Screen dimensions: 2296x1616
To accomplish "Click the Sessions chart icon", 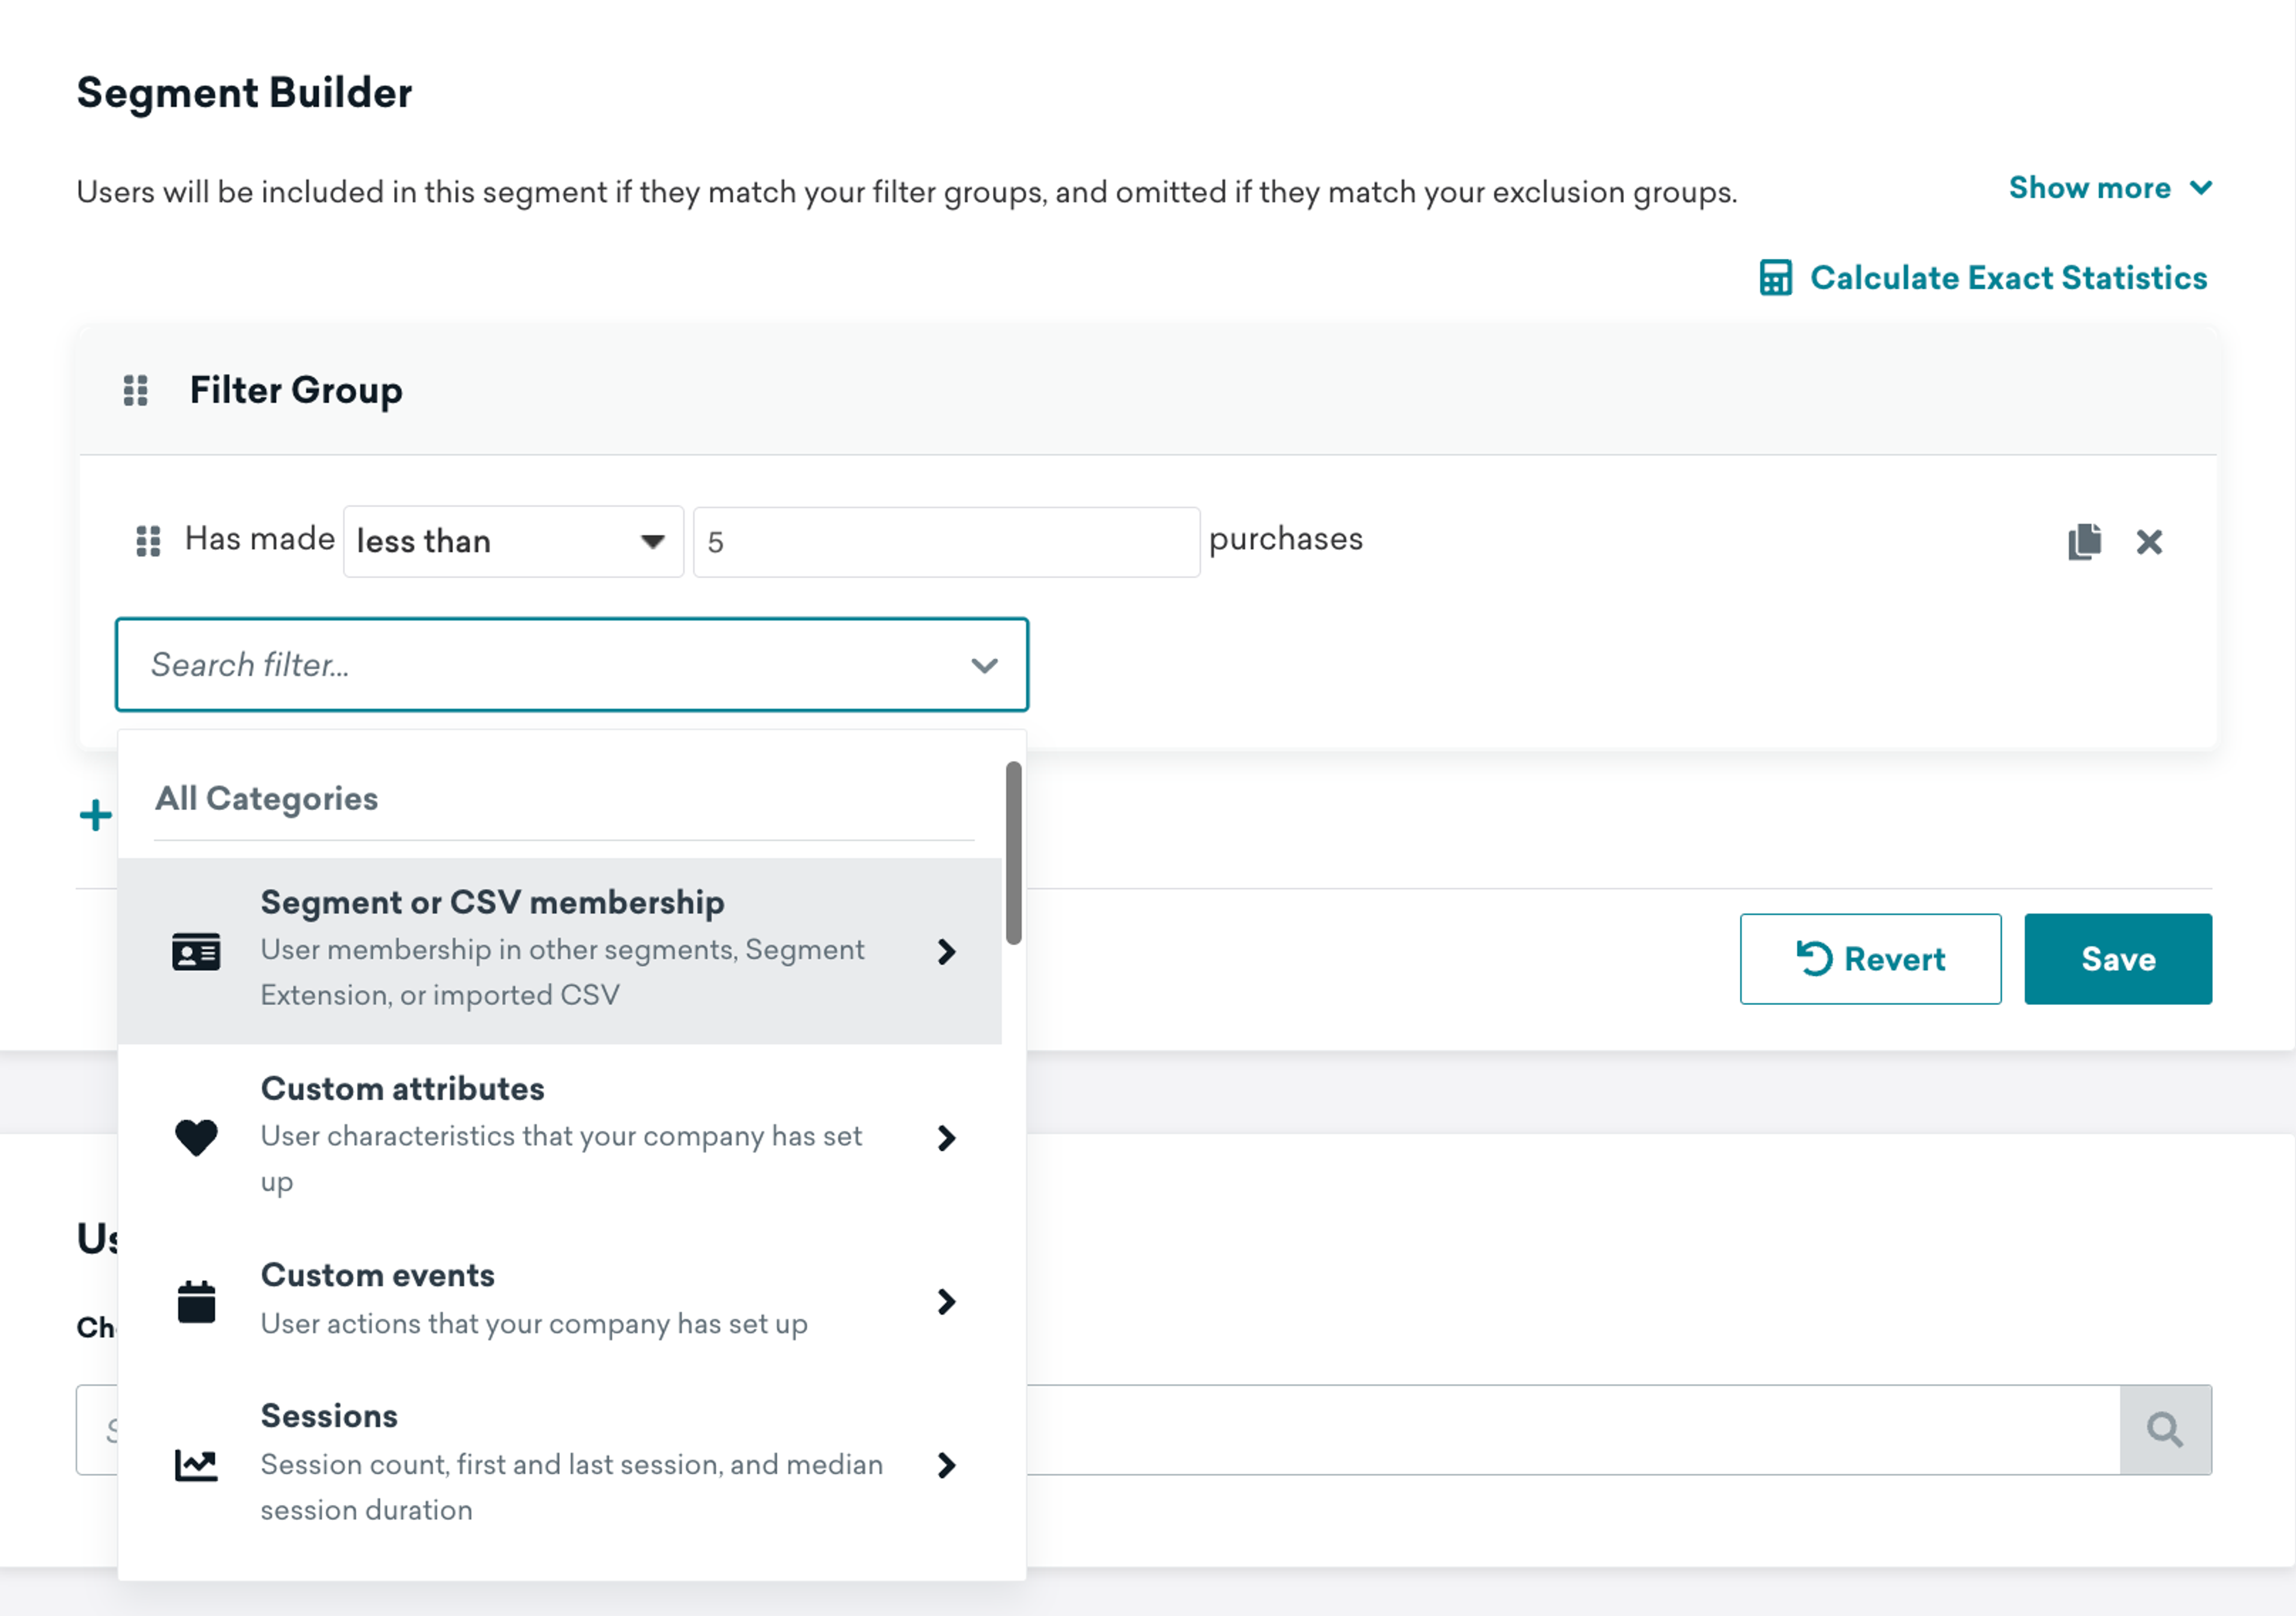I will (x=196, y=1466).
